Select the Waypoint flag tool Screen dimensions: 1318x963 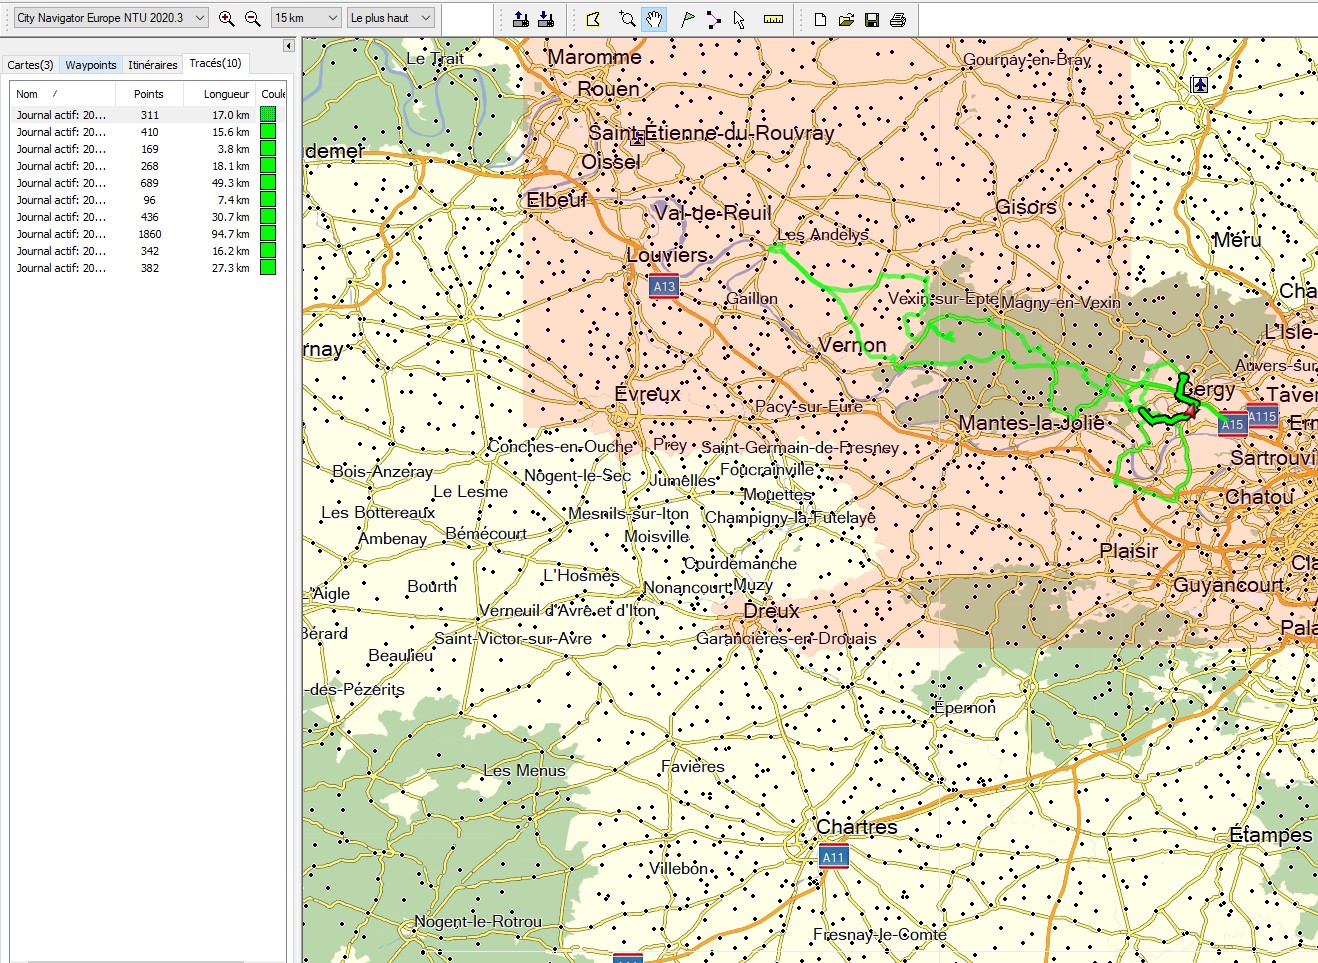pyautogui.click(x=687, y=19)
